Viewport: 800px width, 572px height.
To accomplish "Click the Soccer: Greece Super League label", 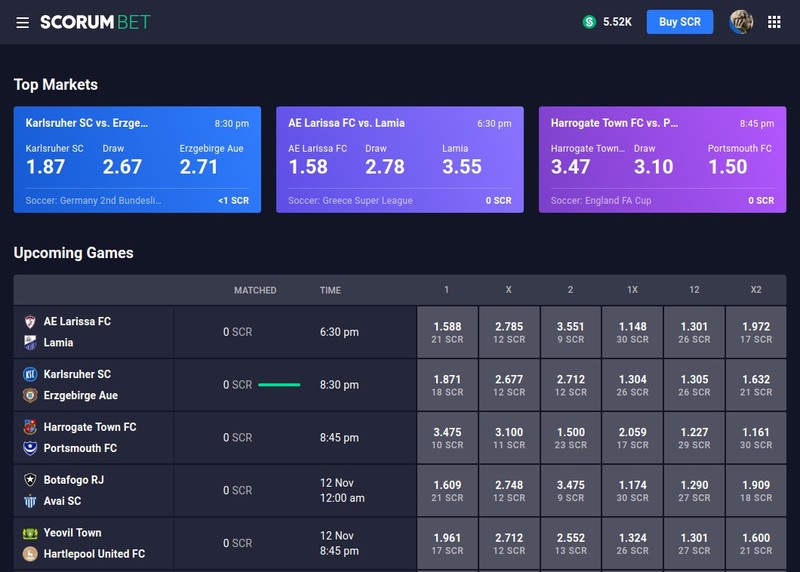I will [350, 201].
